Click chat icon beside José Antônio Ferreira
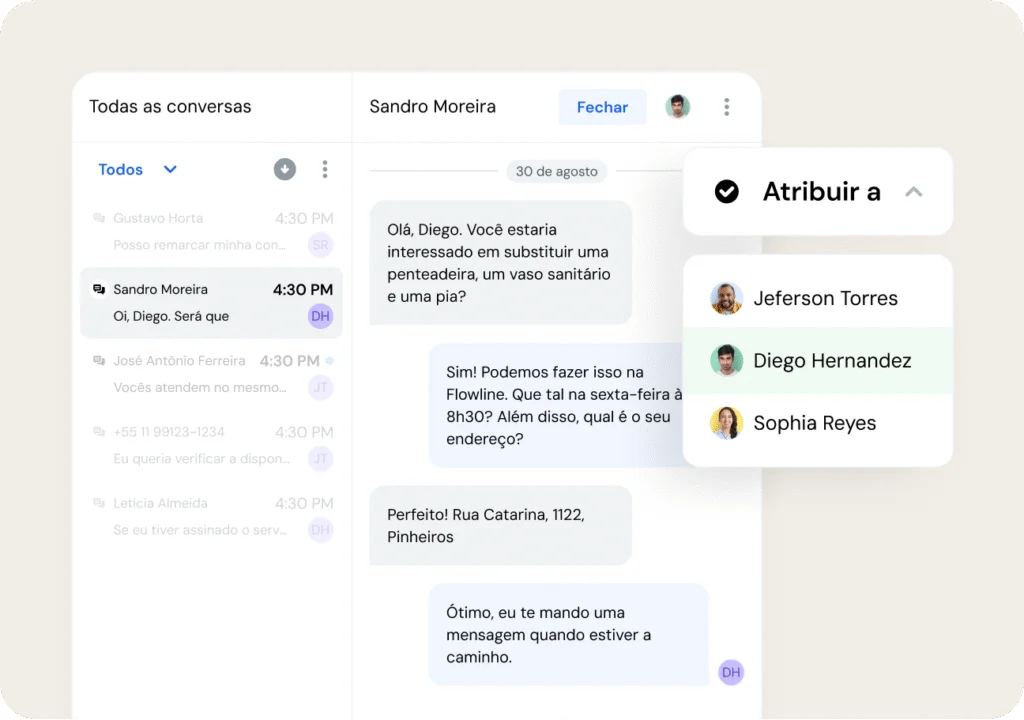Screen dimensions: 1024x720 point(99,360)
